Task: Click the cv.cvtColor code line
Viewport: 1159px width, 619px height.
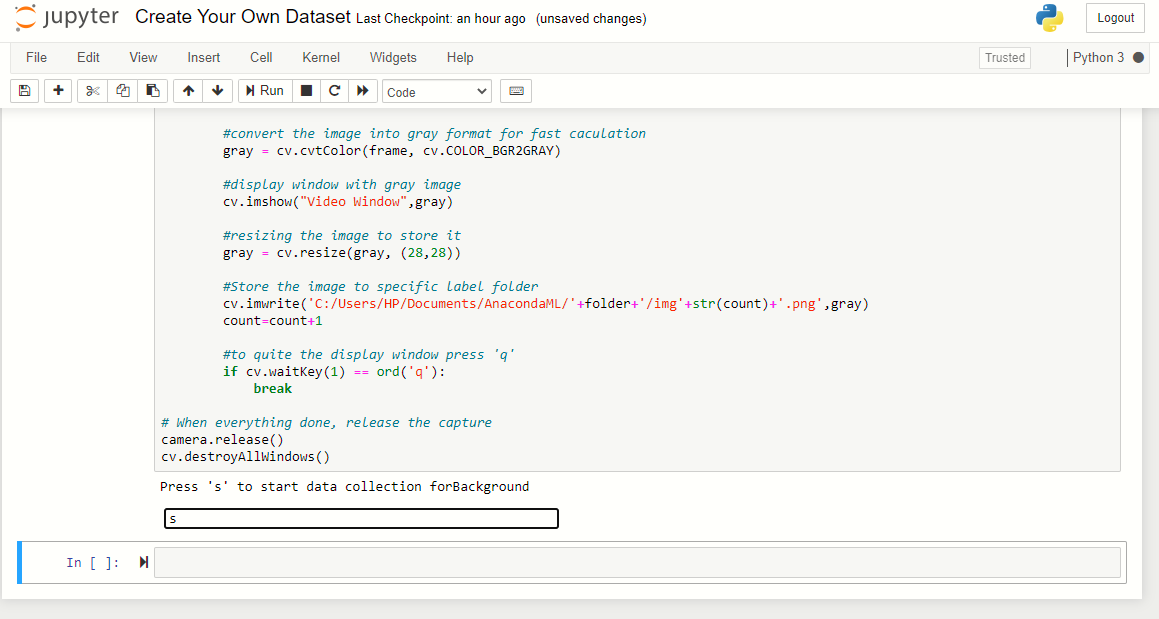Action: point(392,151)
